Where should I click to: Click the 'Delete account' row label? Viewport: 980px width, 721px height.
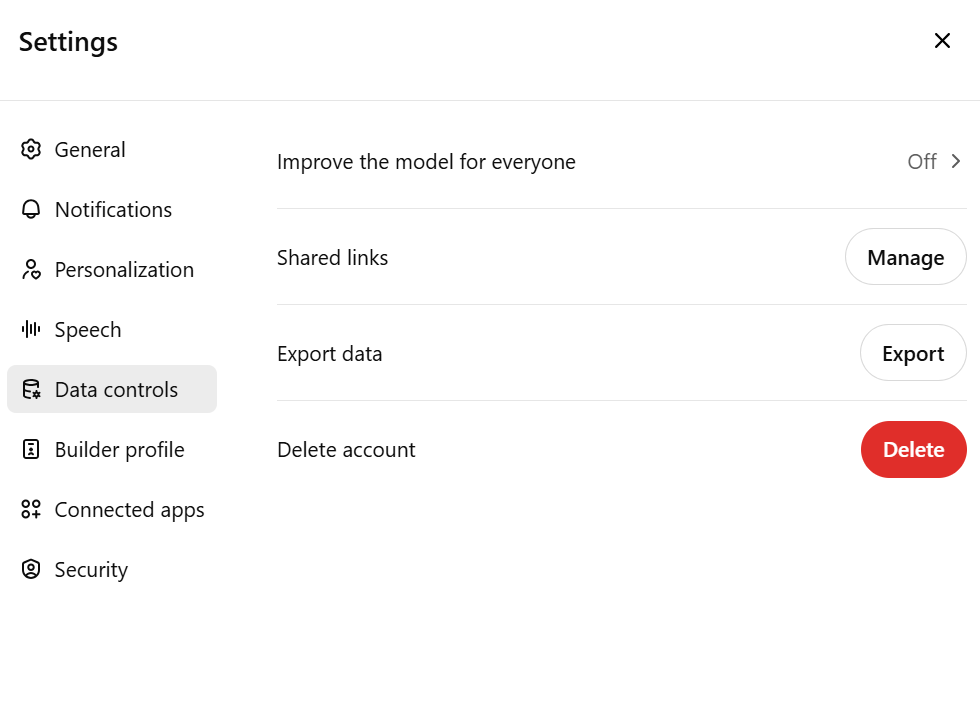[x=346, y=450]
